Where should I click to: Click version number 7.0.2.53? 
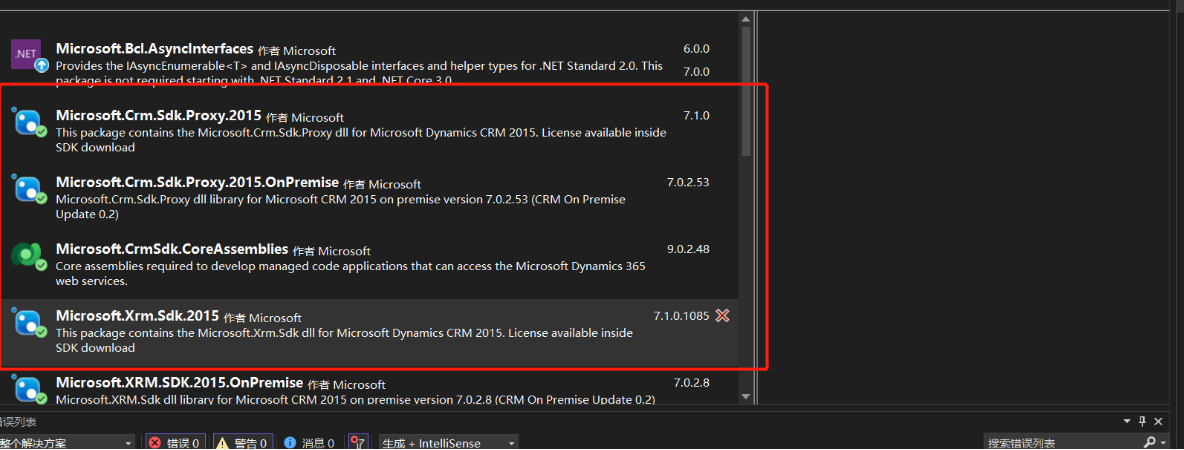(x=688, y=182)
